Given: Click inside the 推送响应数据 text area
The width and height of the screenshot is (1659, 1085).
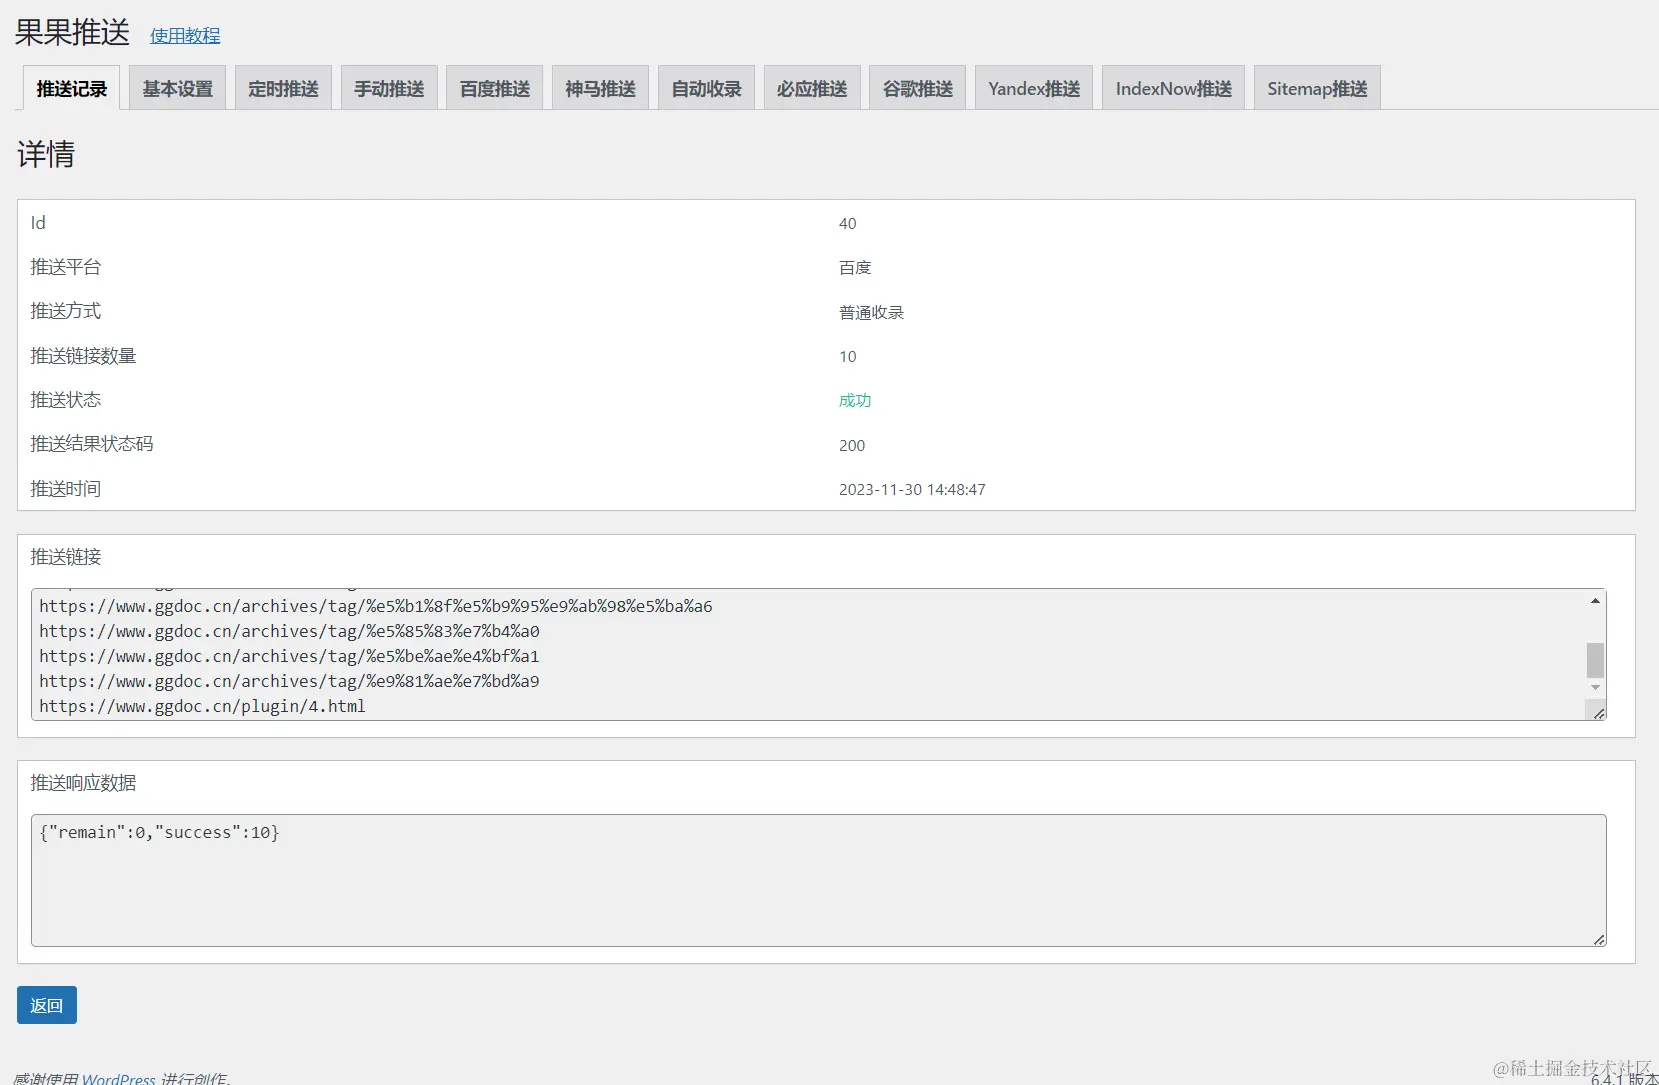Looking at the screenshot, I should [x=819, y=880].
